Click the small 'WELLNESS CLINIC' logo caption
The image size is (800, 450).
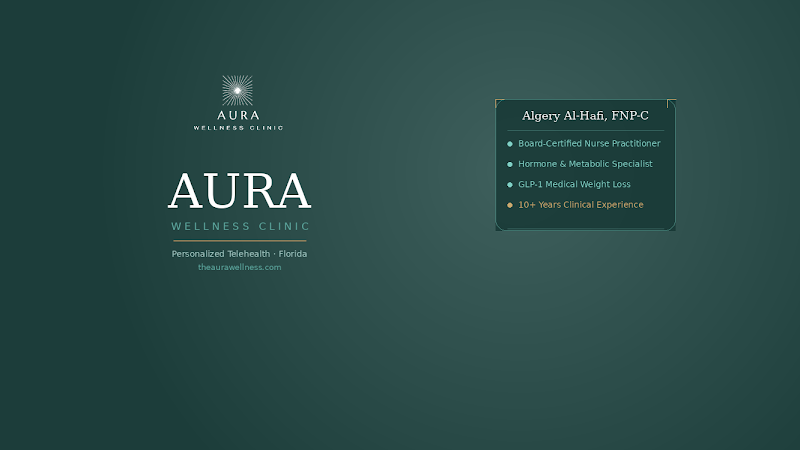click(238, 128)
